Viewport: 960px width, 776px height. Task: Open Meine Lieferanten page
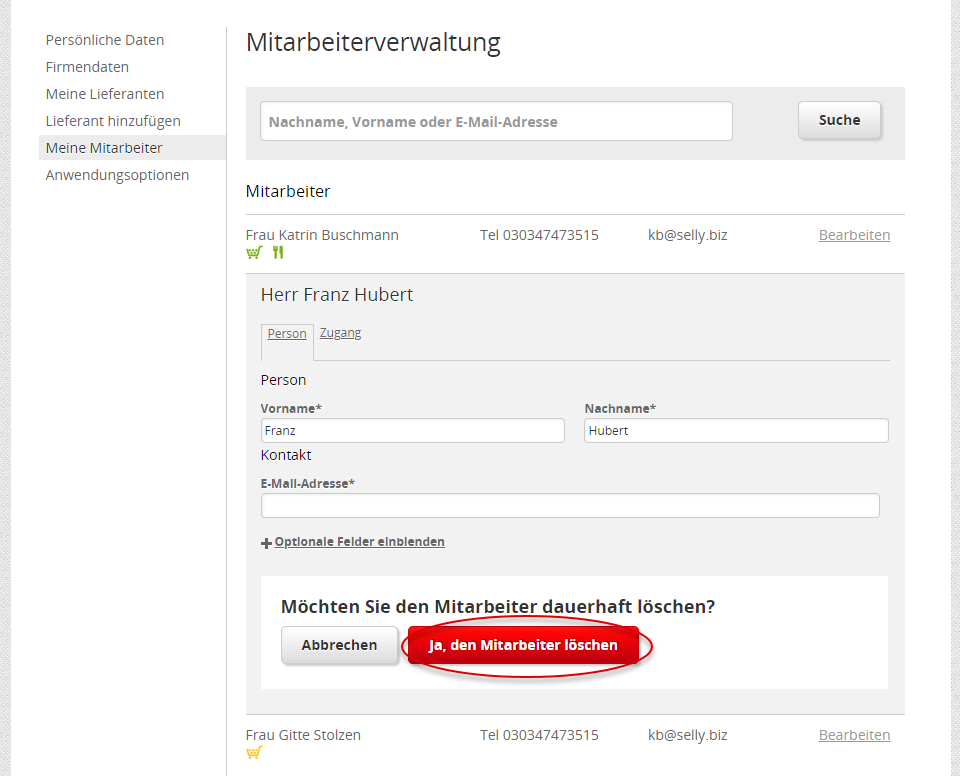(x=105, y=94)
